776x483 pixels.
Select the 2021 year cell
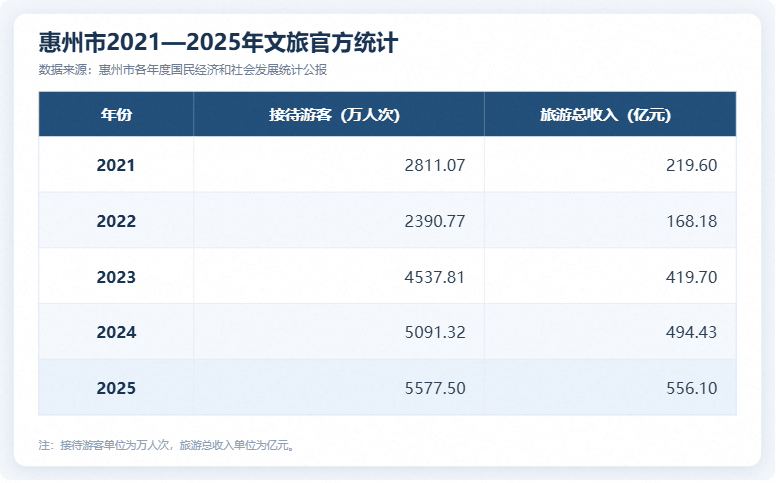click(116, 165)
